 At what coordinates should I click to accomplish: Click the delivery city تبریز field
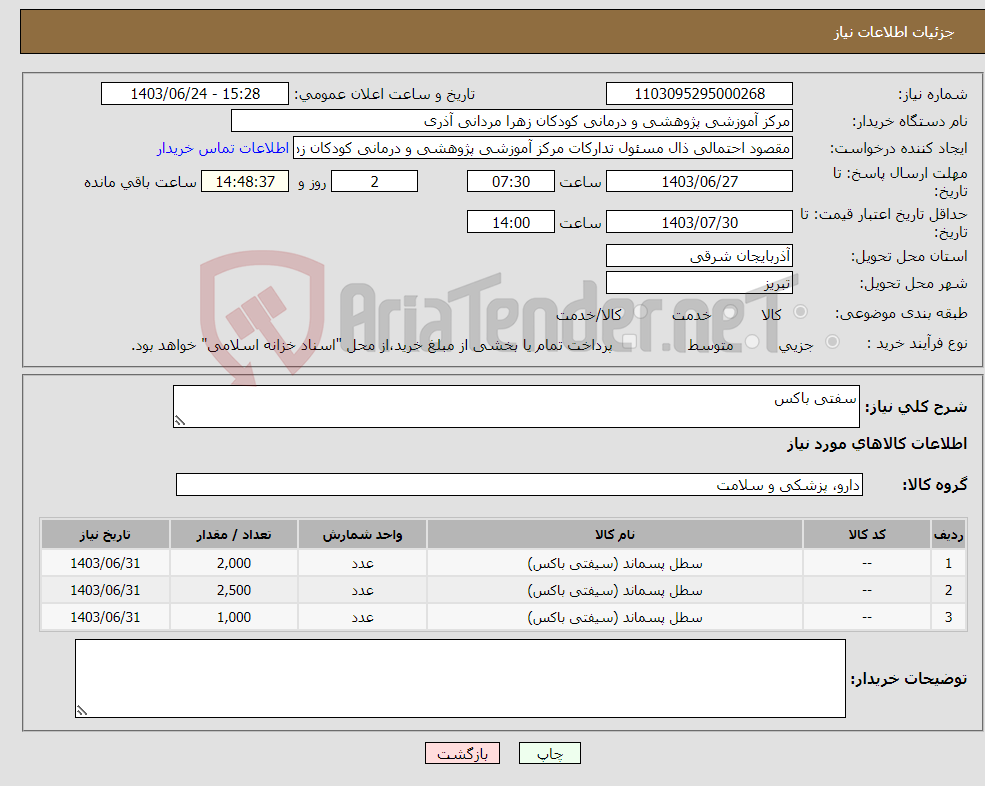click(x=699, y=283)
